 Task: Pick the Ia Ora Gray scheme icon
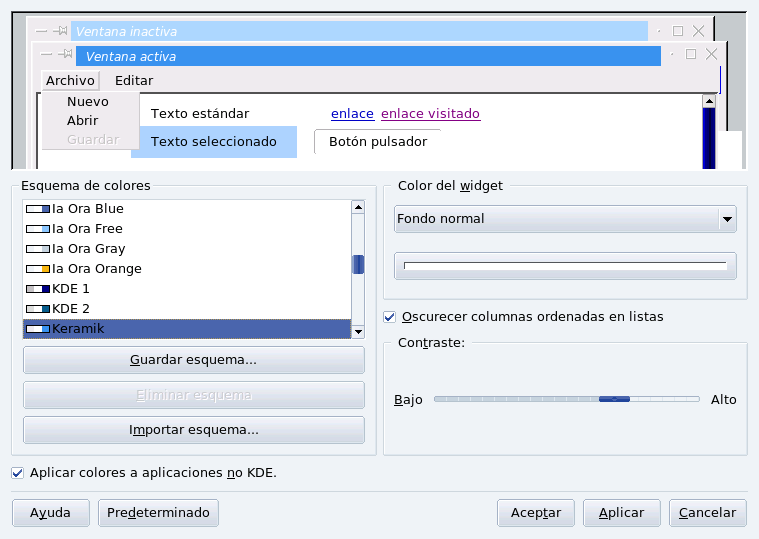38,249
